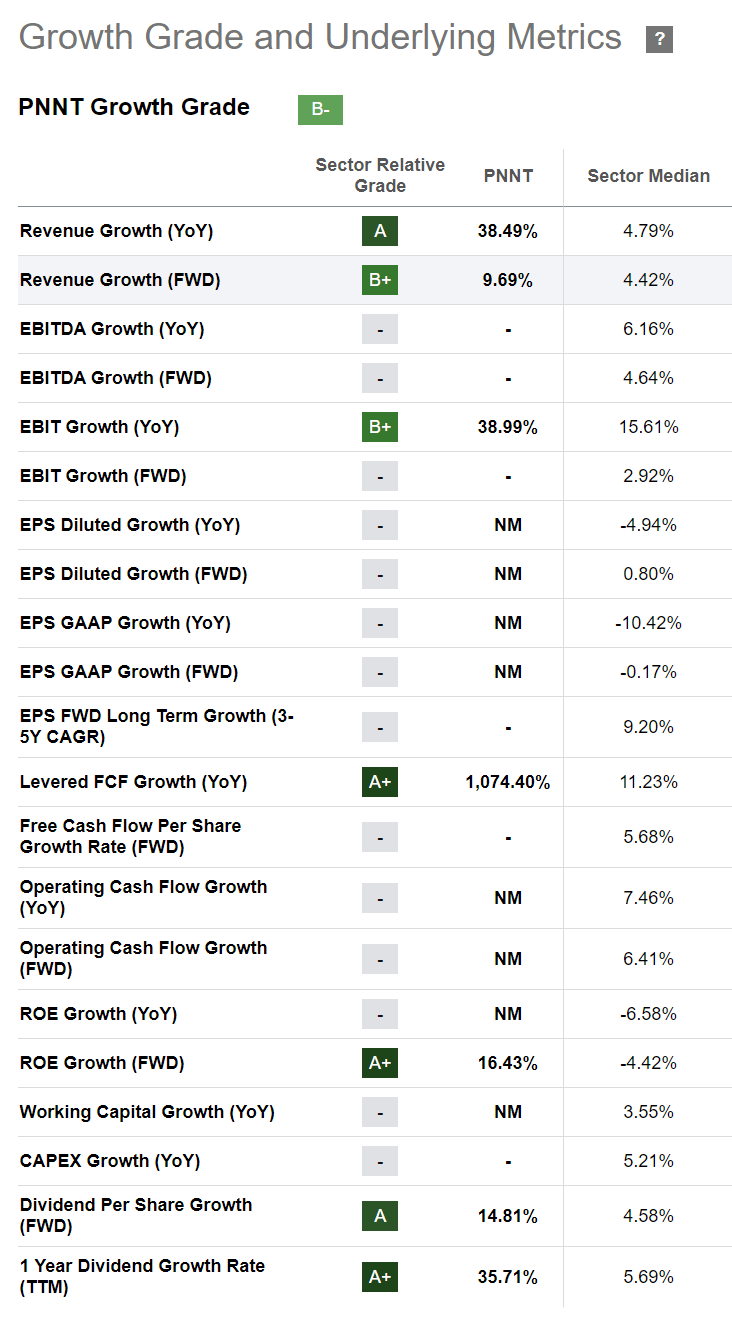Select the Sector Relative Grade column header
The height and width of the screenshot is (1344, 732).
point(380,175)
